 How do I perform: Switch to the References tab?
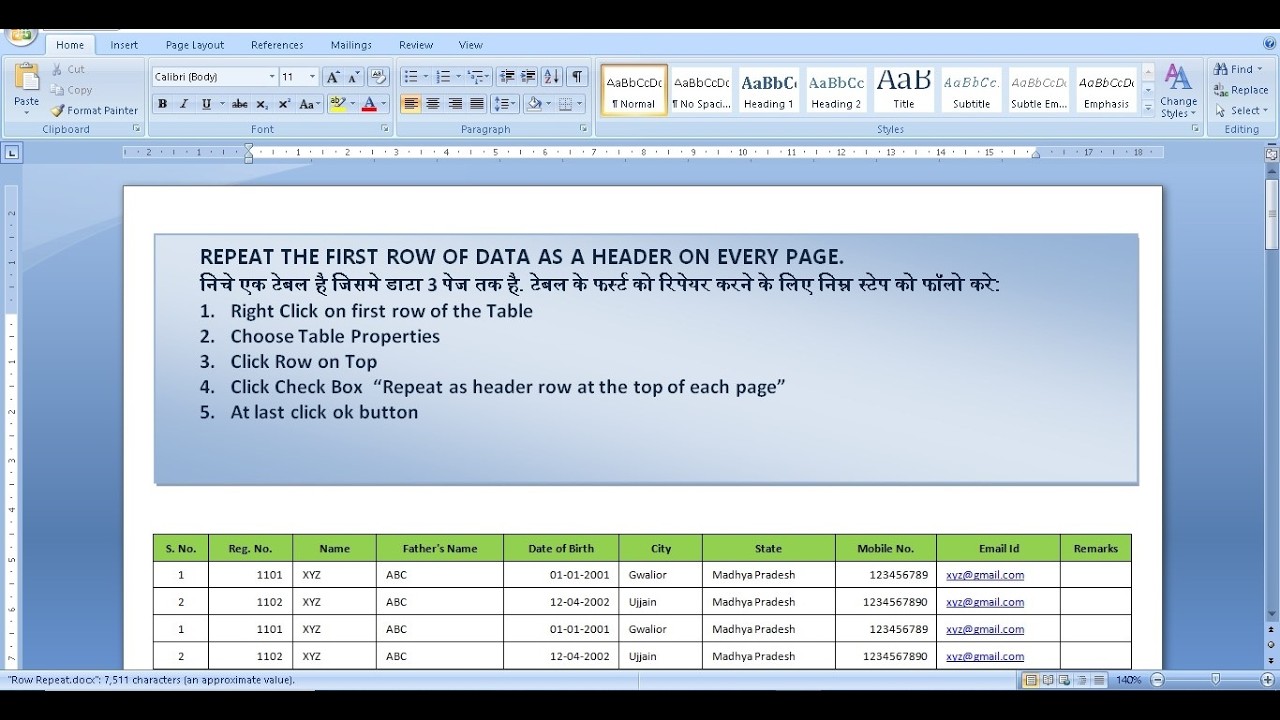[277, 45]
